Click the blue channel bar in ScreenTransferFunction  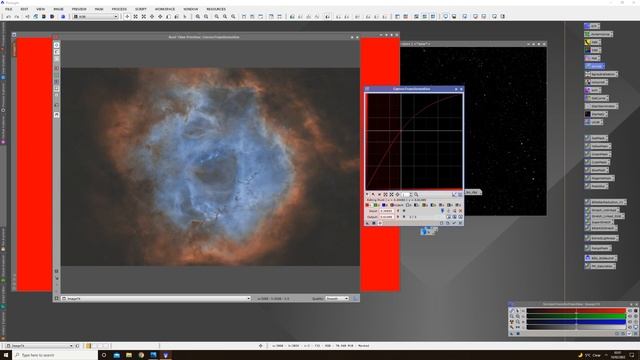pos(576,322)
